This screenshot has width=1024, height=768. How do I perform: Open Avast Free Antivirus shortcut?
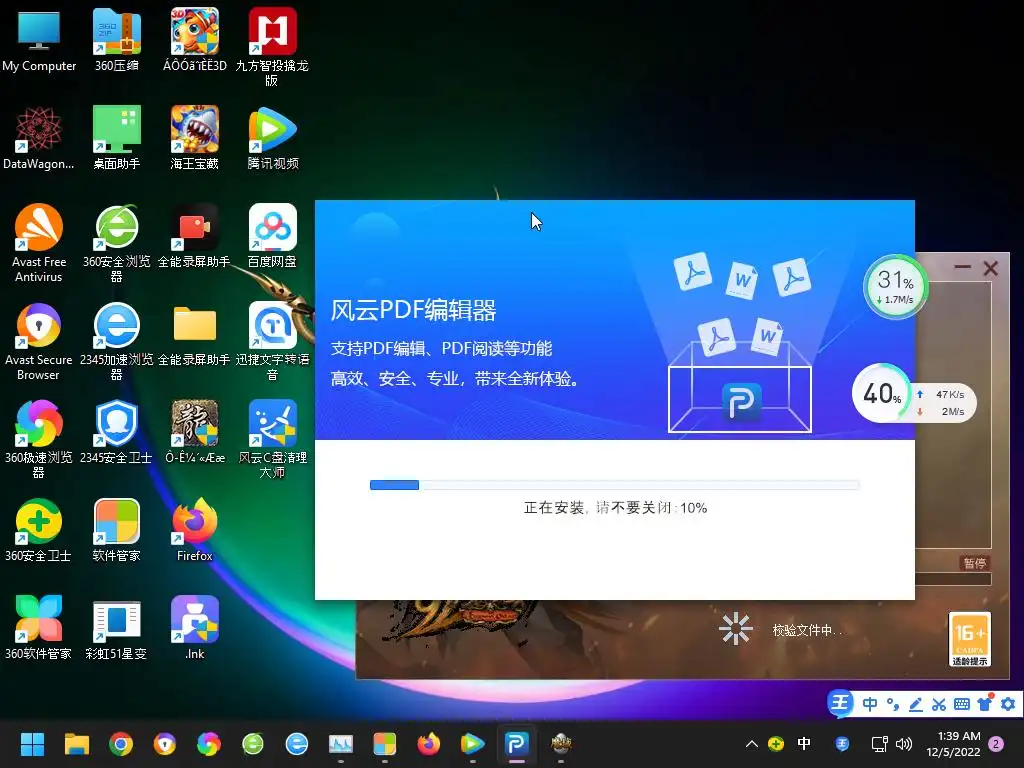pos(39,244)
